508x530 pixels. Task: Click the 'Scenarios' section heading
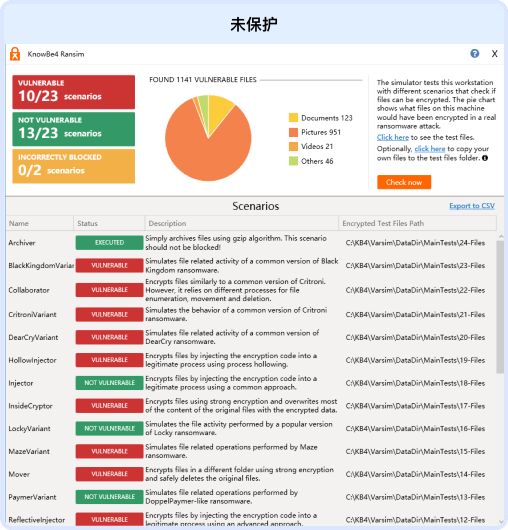coord(256,206)
